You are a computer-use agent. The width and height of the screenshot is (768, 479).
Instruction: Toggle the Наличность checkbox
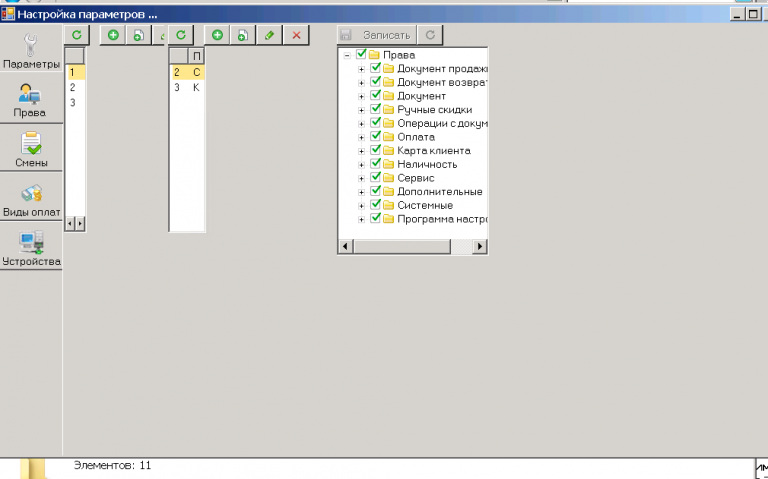click(x=375, y=163)
